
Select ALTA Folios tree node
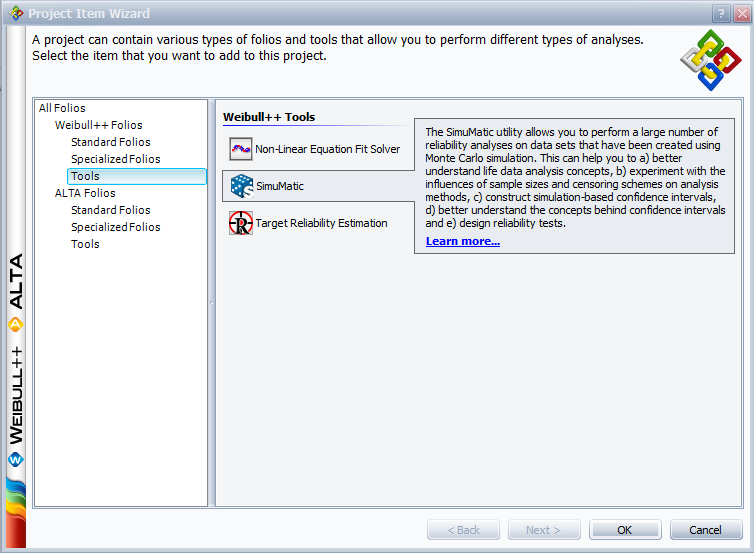pyautogui.click(x=85, y=193)
